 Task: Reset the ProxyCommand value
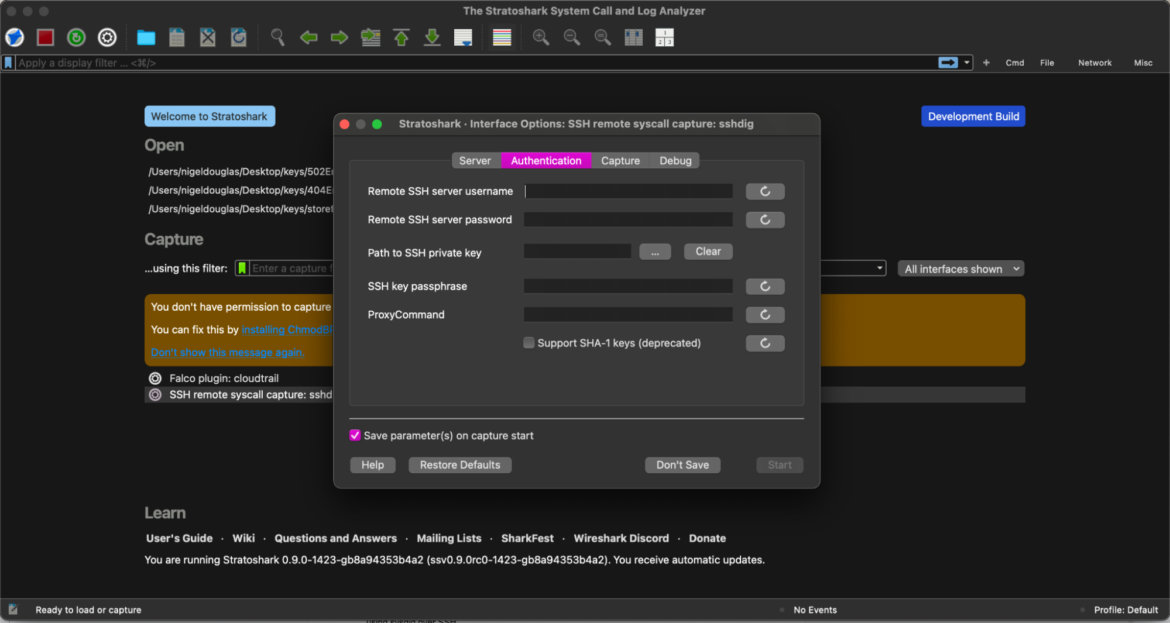coord(765,315)
